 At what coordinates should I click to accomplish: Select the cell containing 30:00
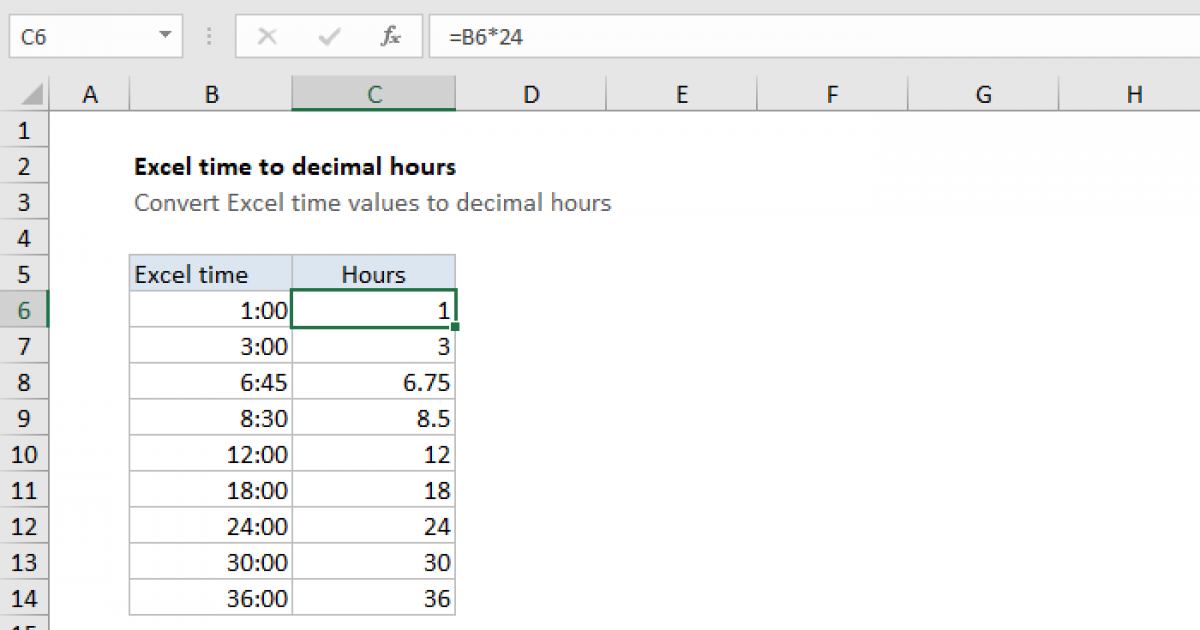pyautogui.click(x=211, y=562)
